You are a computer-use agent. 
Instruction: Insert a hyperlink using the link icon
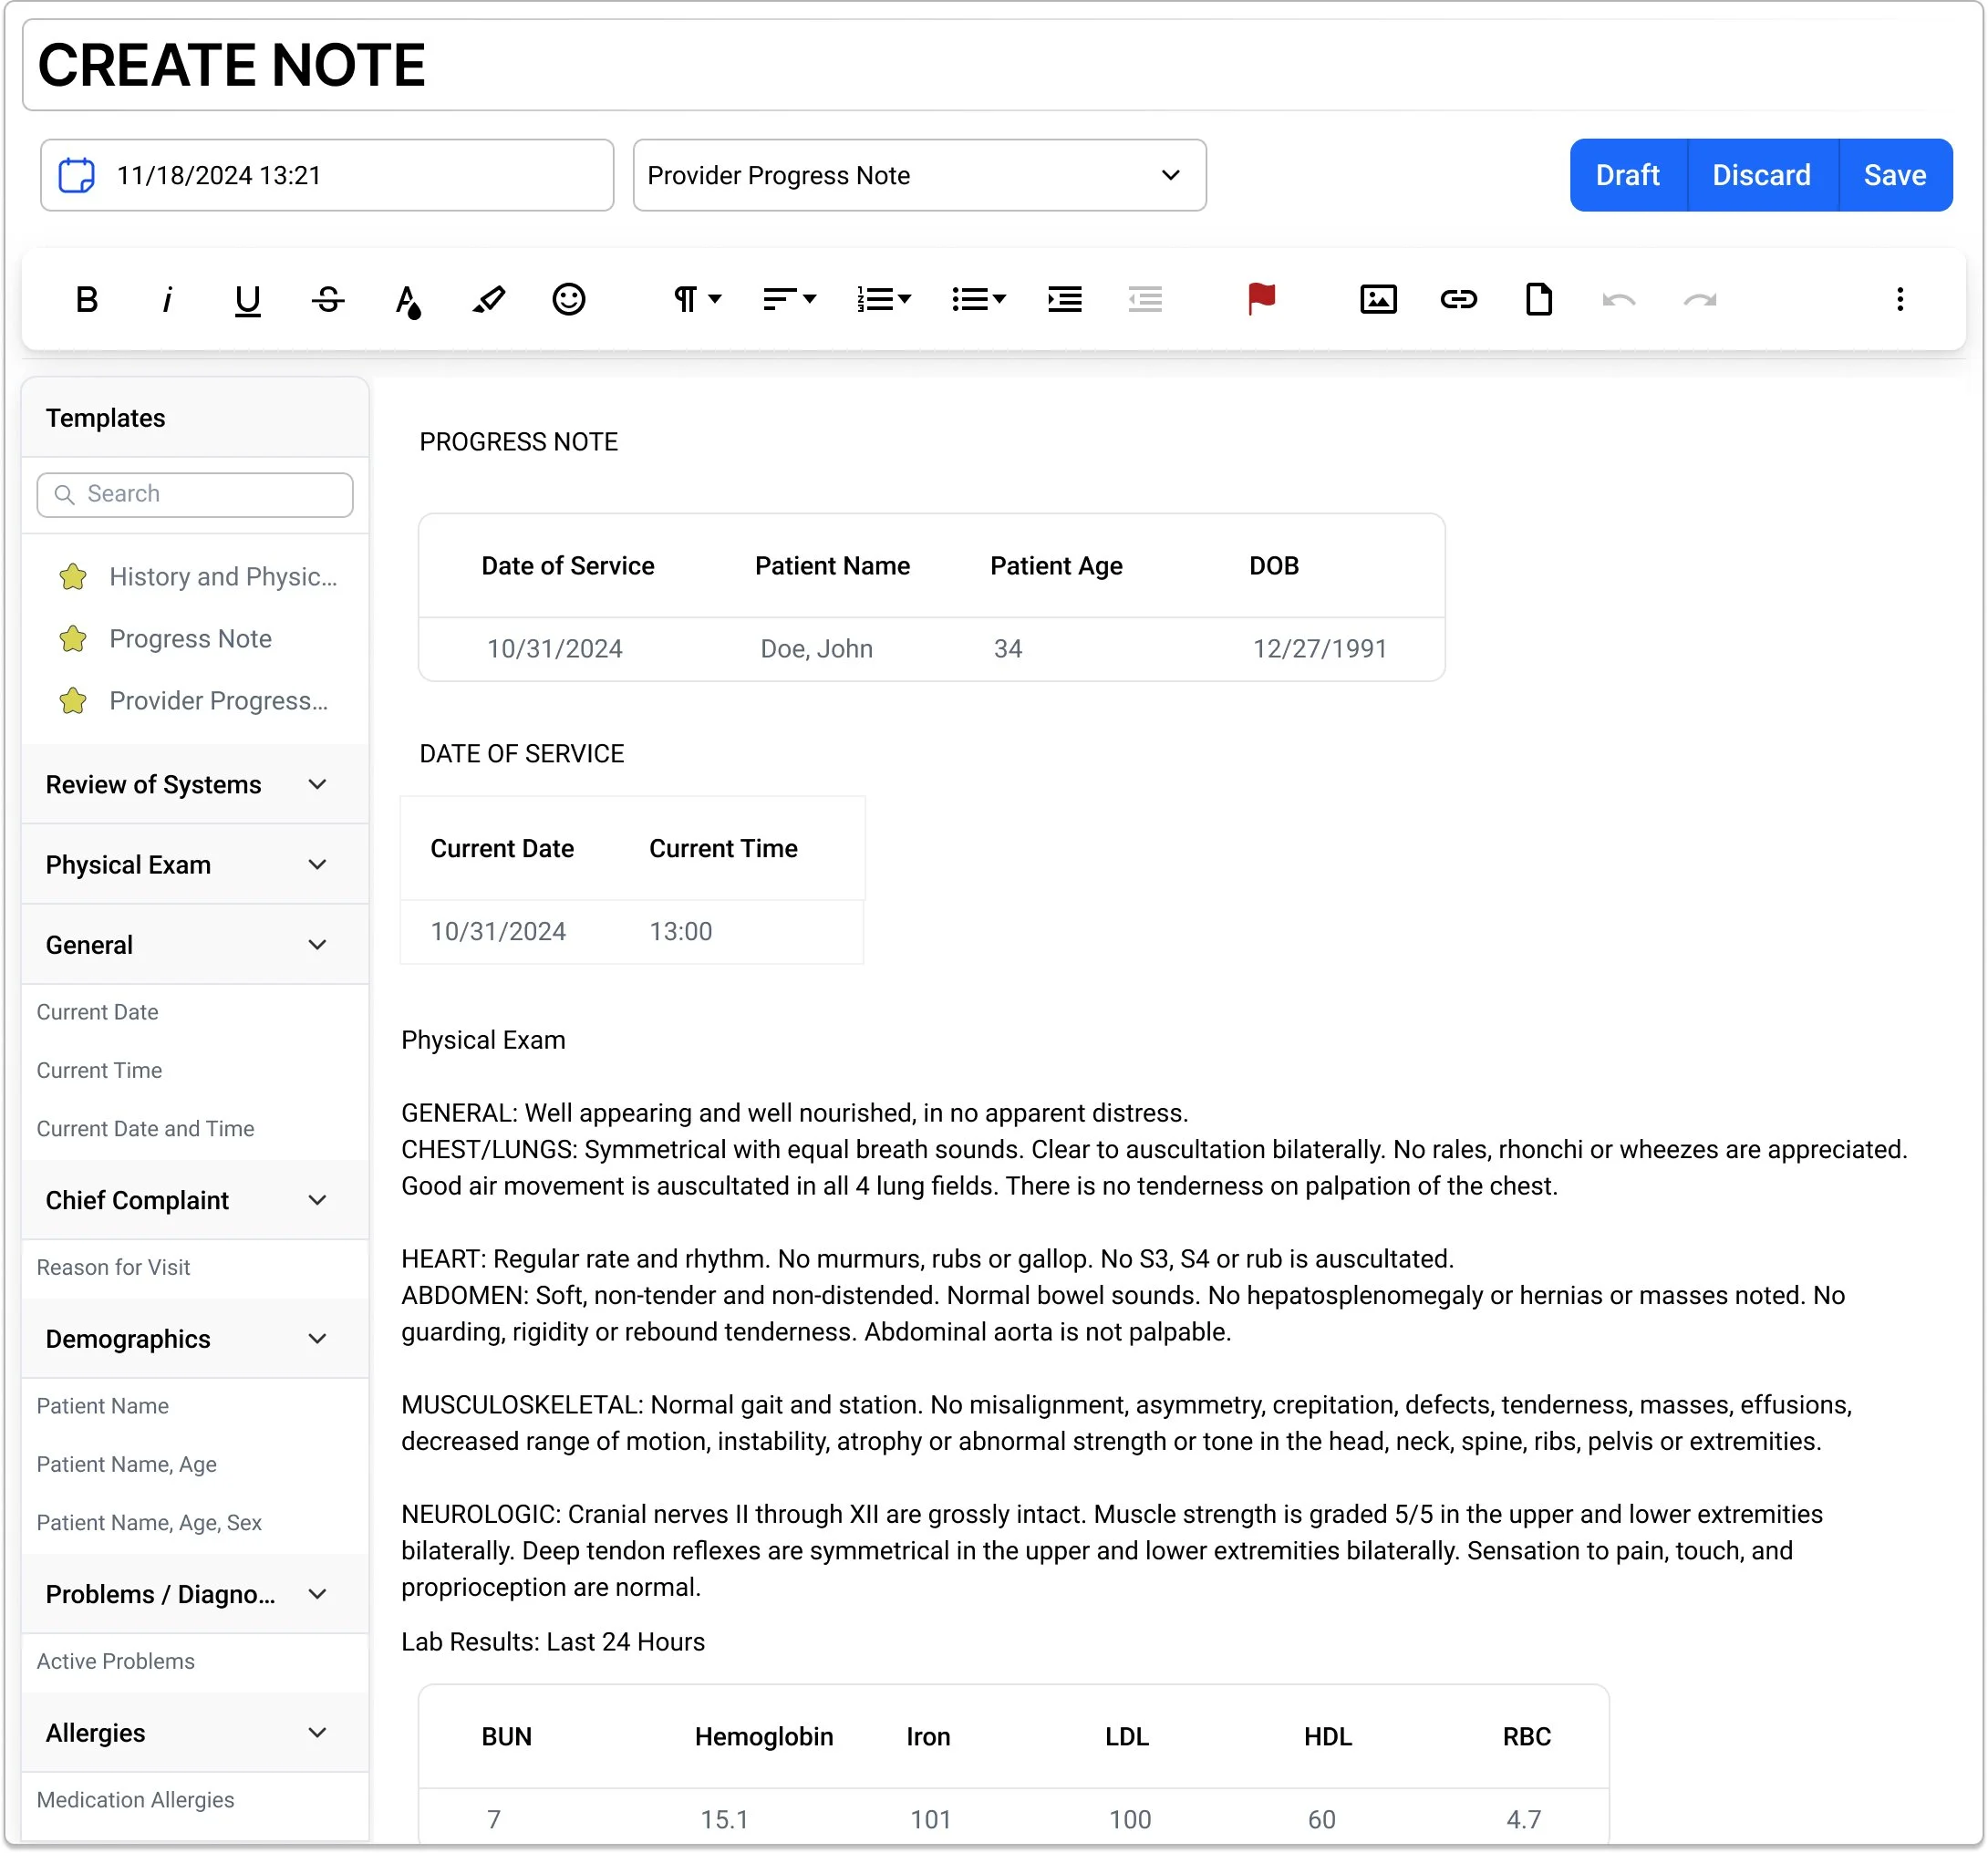pos(1458,299)
